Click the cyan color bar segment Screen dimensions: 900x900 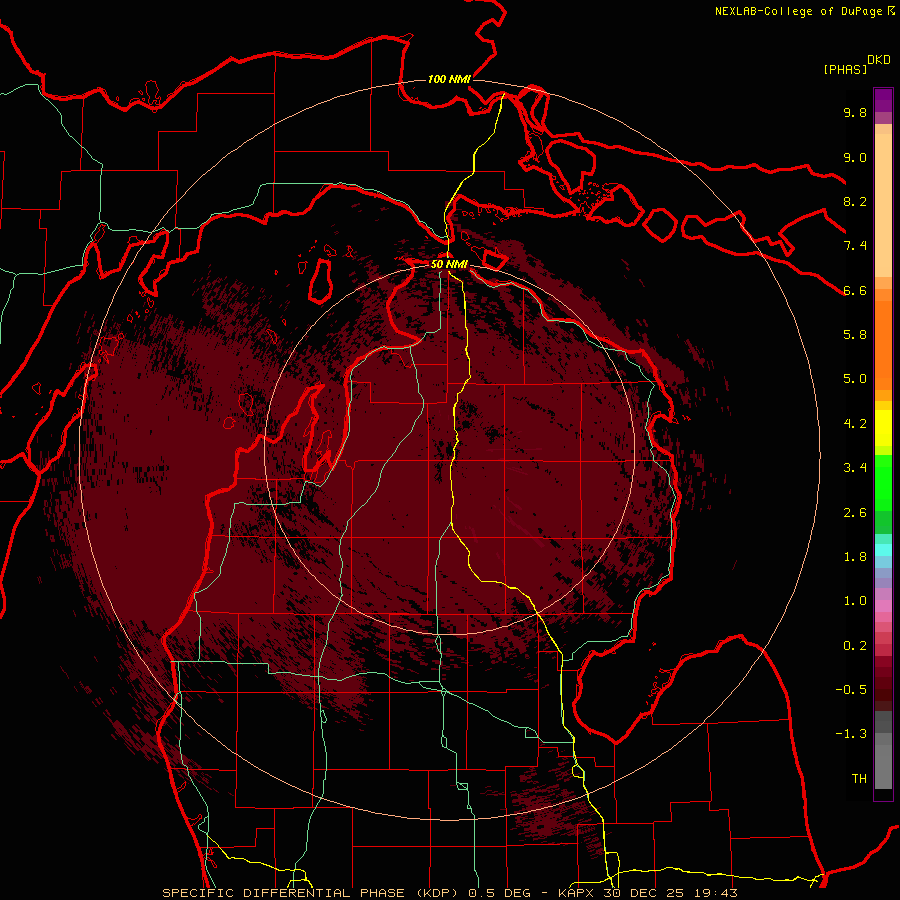883,550
